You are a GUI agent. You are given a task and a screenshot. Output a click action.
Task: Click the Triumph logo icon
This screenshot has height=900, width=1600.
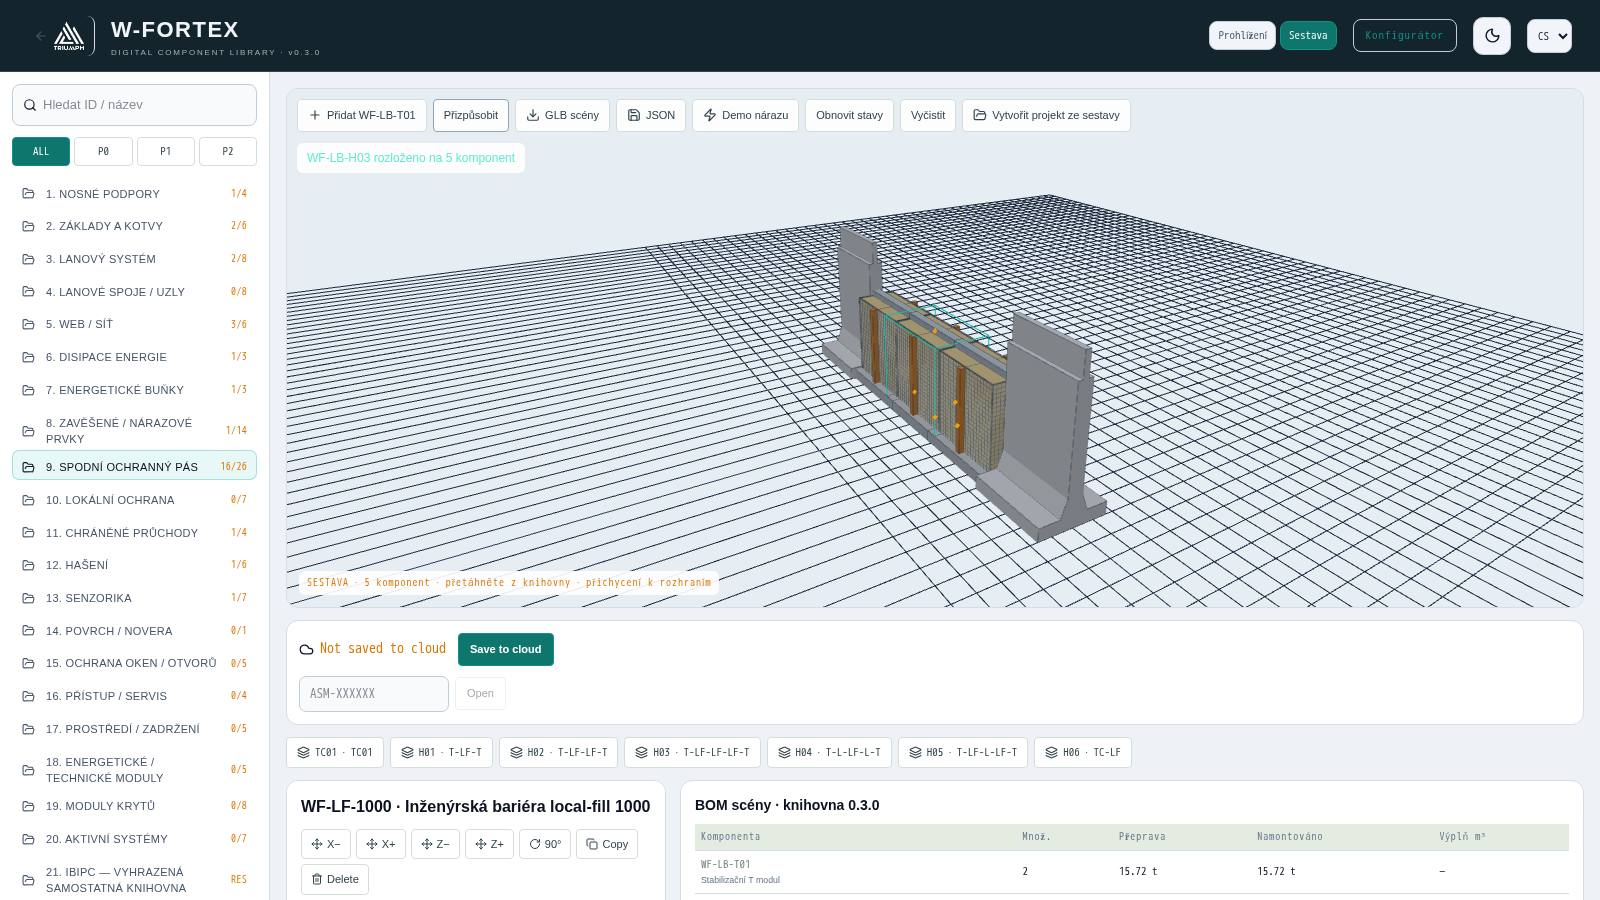[69, 36]
